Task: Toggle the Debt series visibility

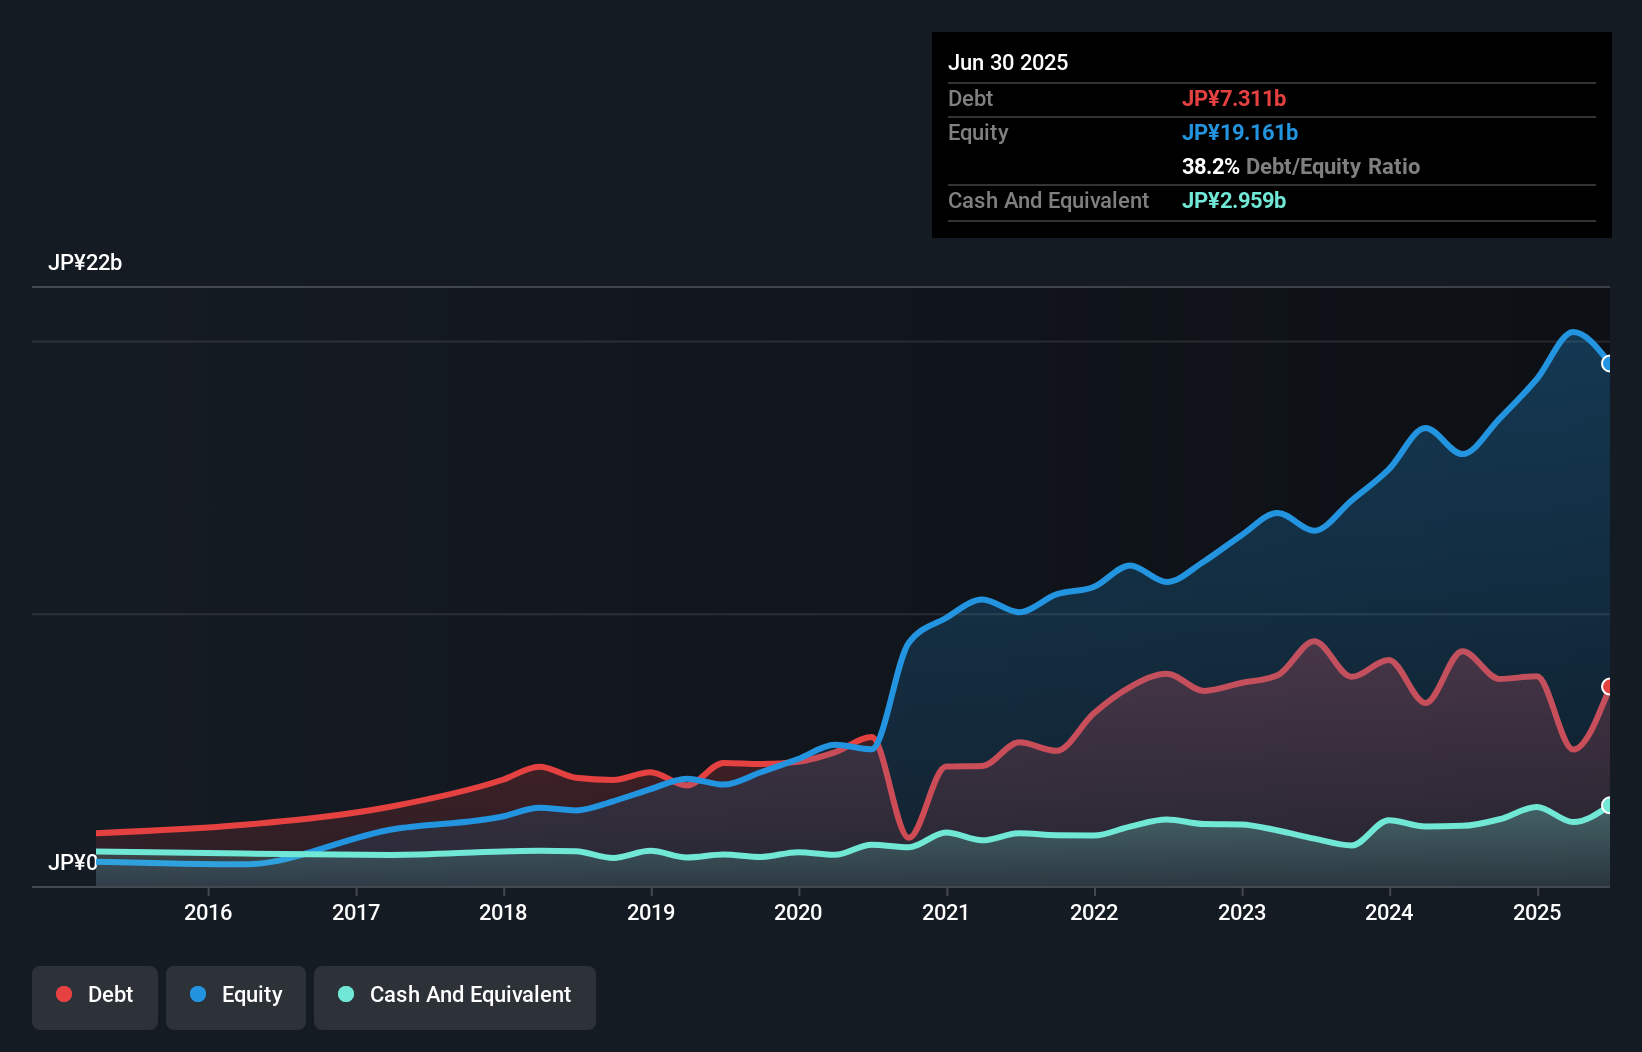Action: [94, 995]
